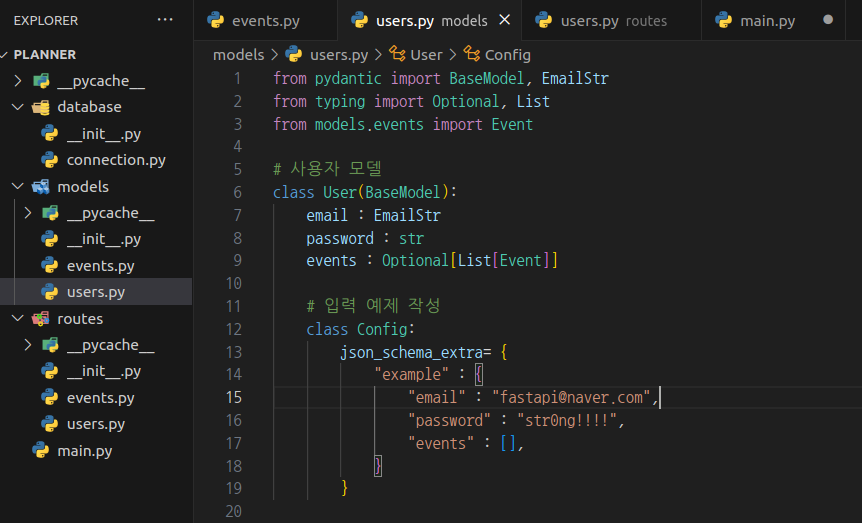This screenshot has width=862, height=523.
Task: Click the database folder icon
Action: click(41, 107)
